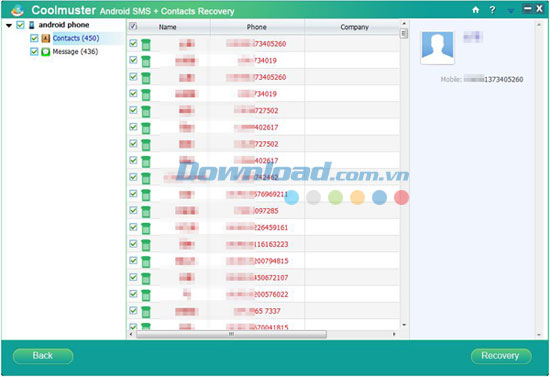The width and height of the screenshot is (550, 377).
Task: Select phone number ending 200794815
Action: click(257, 261)
